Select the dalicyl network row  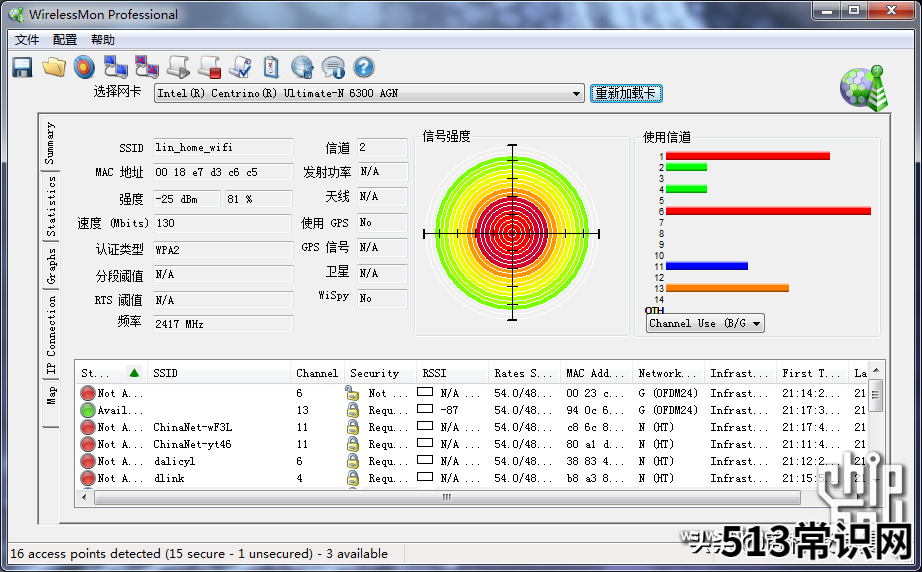click(473, 461)
